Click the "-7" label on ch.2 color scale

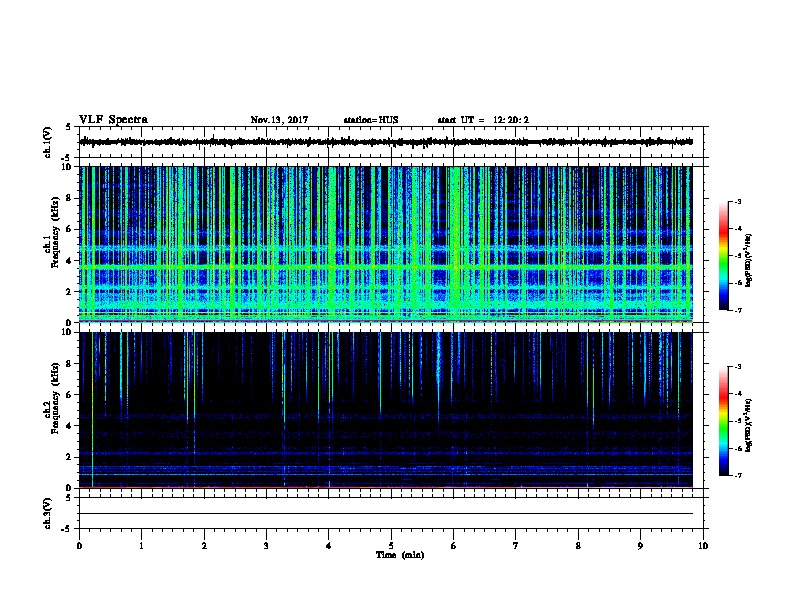(x=737, y=475)
